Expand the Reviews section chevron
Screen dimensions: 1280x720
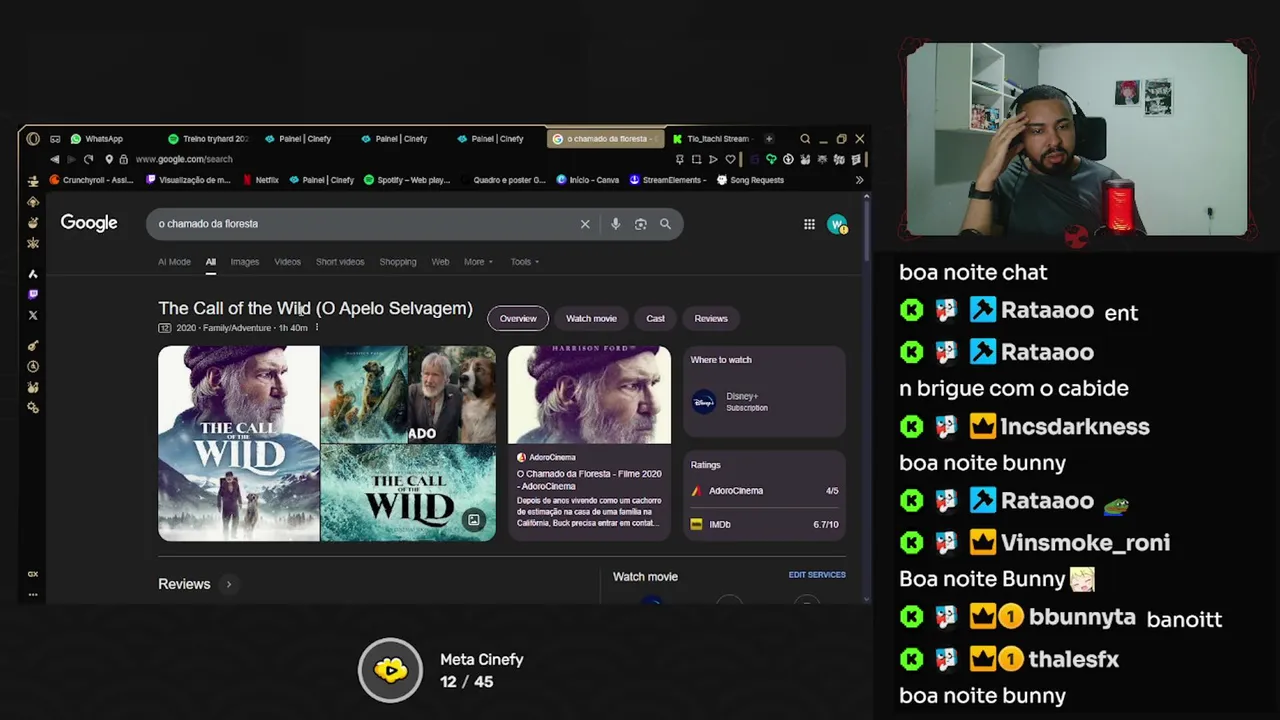(228, 584)
